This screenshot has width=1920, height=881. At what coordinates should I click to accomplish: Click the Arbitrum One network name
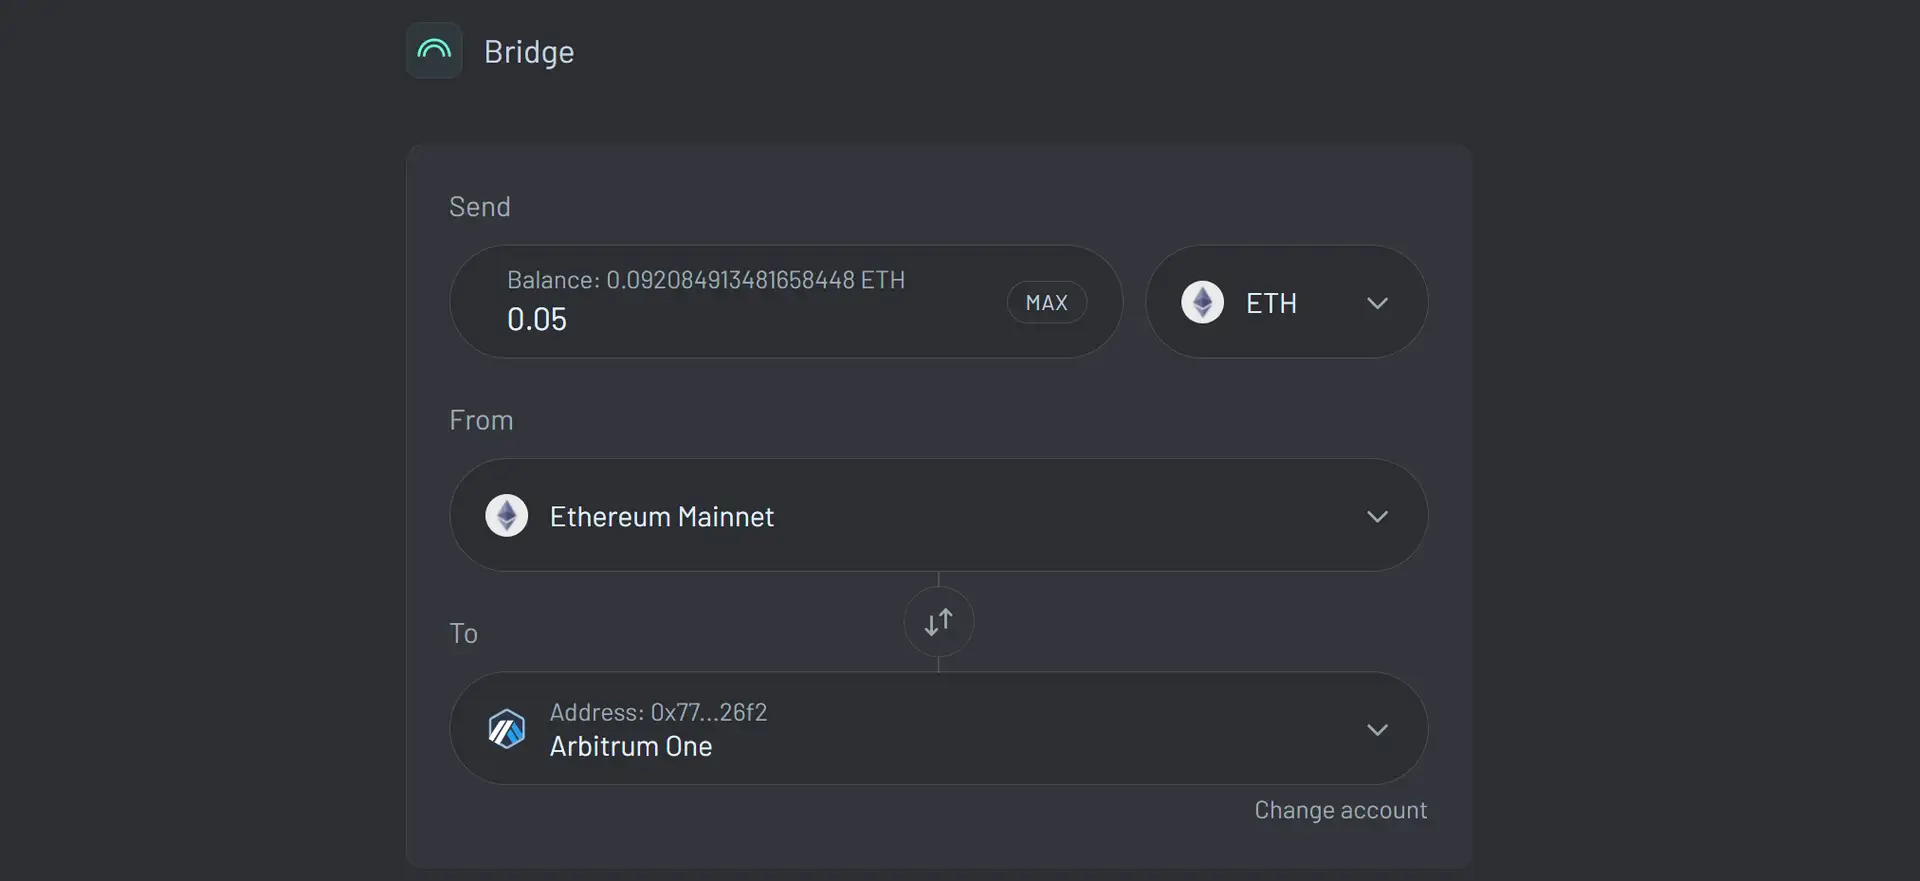pyautogui.click(x=631, y=746)
